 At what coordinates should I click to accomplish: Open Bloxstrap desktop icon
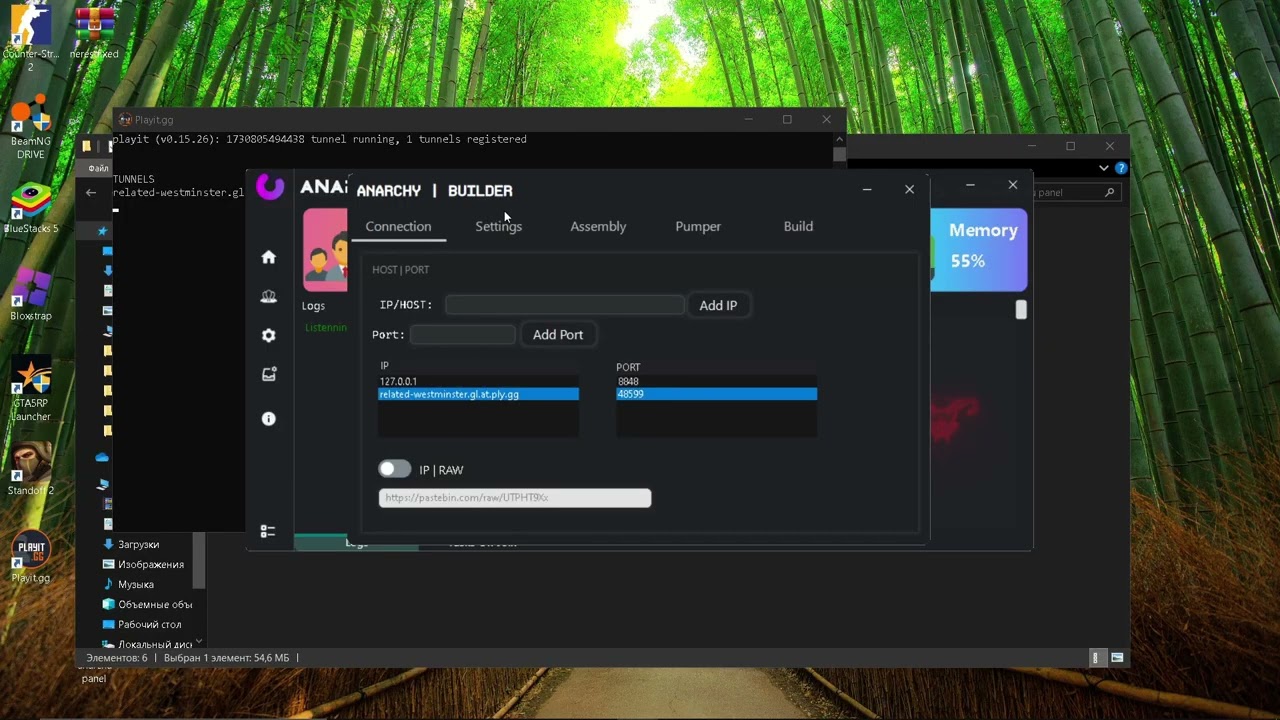pos(30,295)
